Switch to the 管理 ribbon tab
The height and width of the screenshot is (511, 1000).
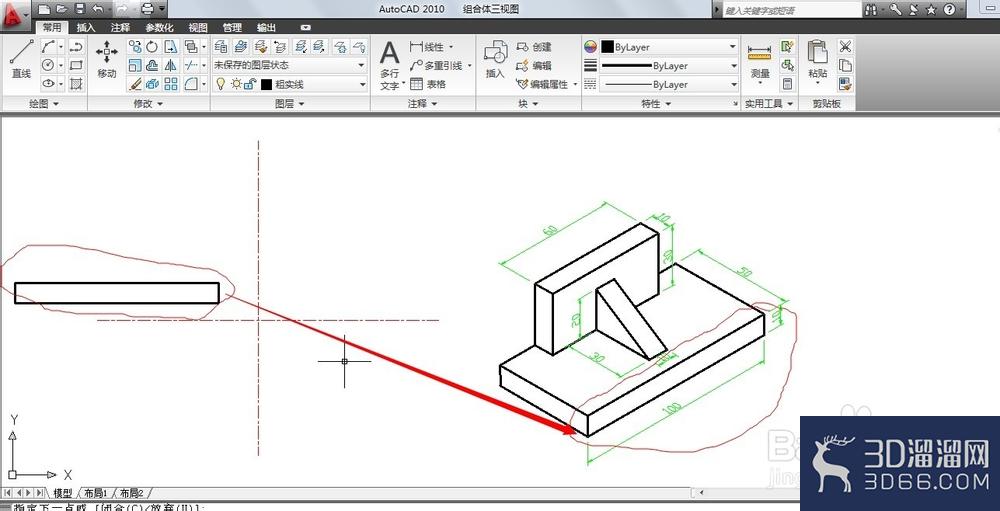232,27
